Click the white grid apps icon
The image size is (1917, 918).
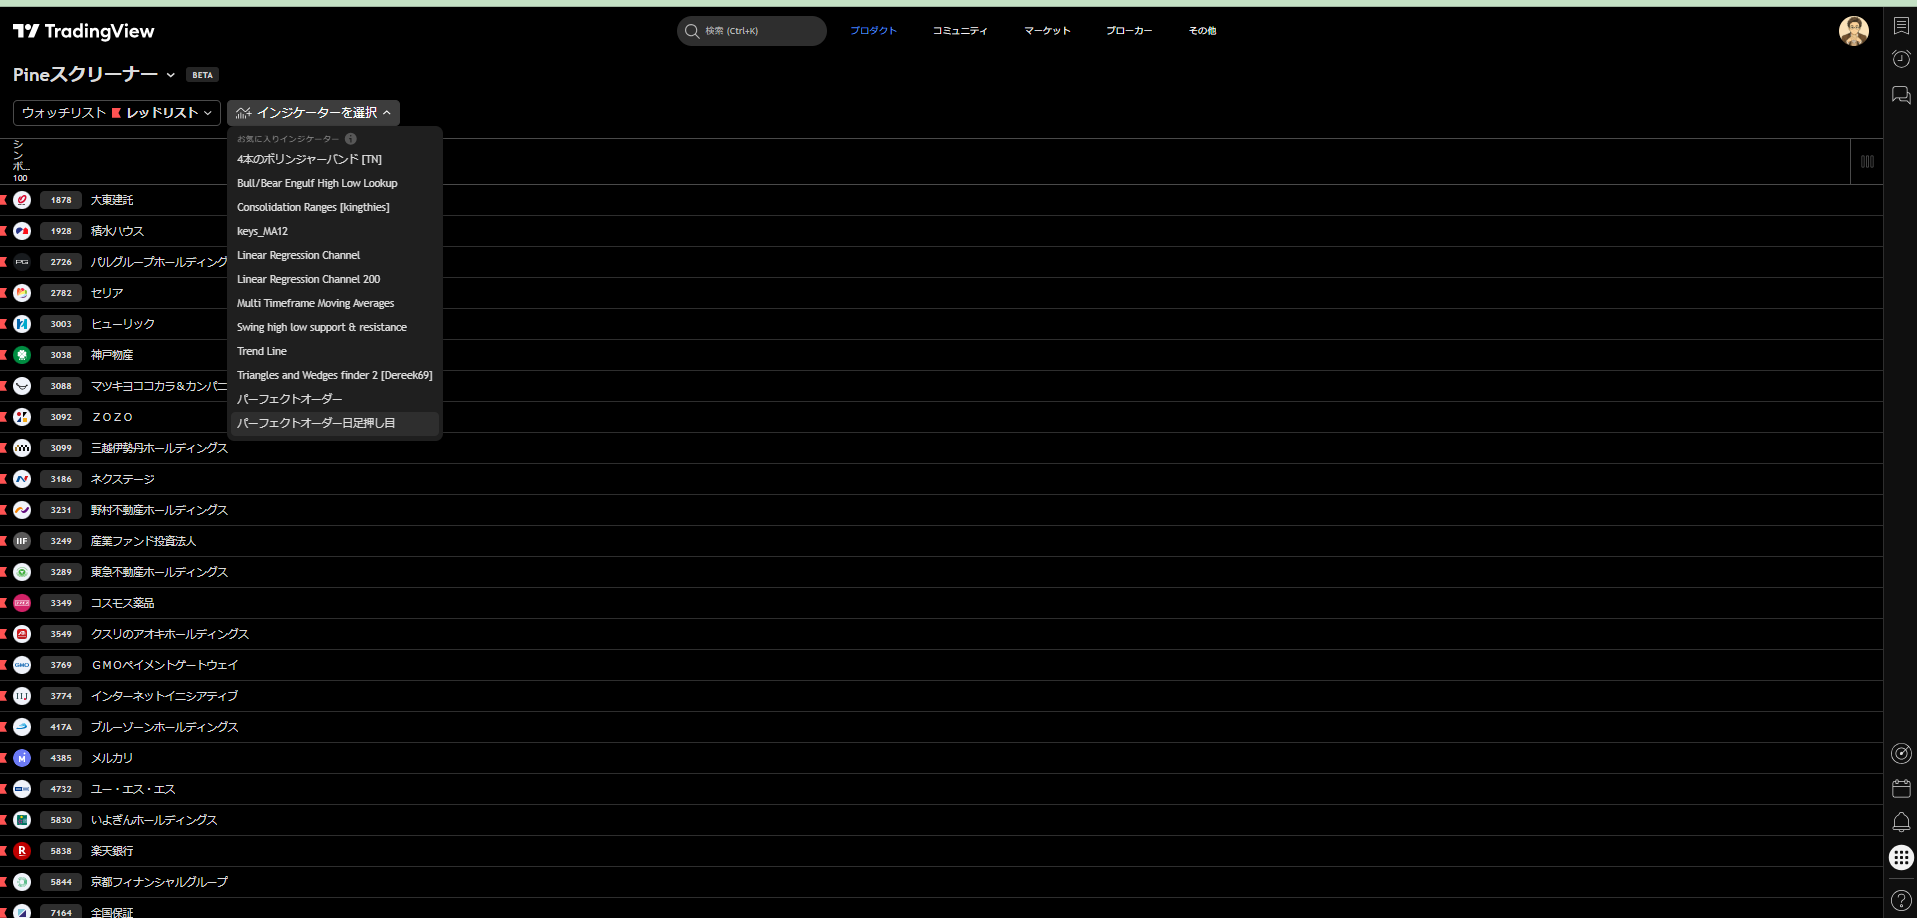[x=1901, y=857]
